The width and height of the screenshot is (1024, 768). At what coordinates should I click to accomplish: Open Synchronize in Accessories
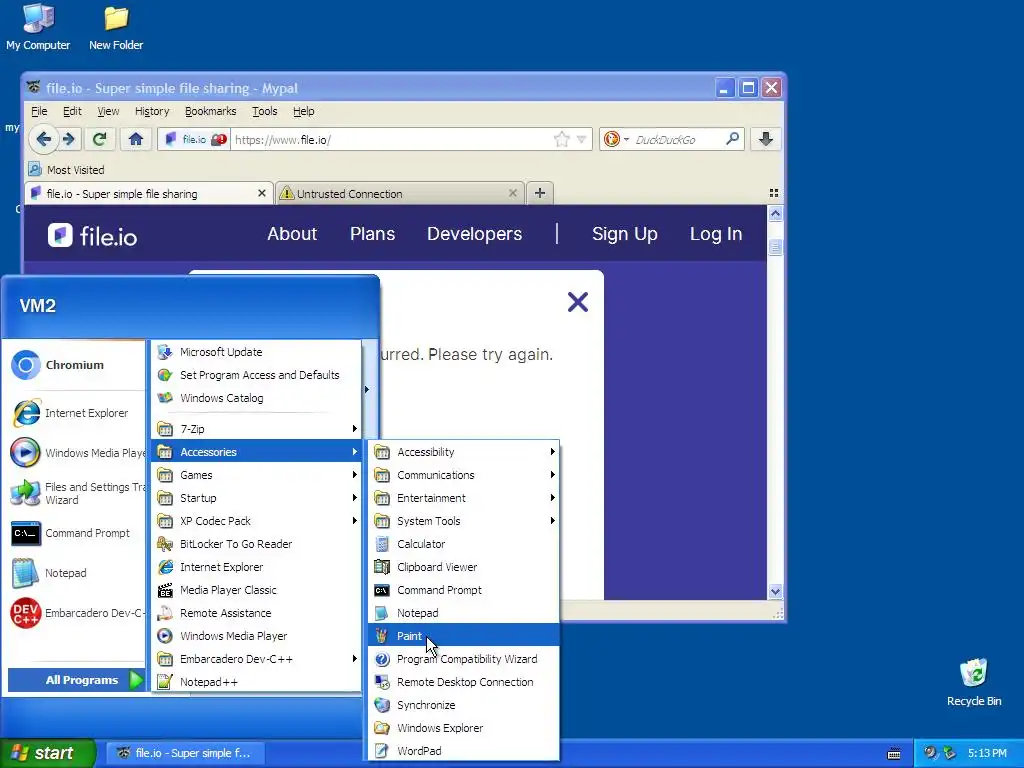[x=463, y=705]
